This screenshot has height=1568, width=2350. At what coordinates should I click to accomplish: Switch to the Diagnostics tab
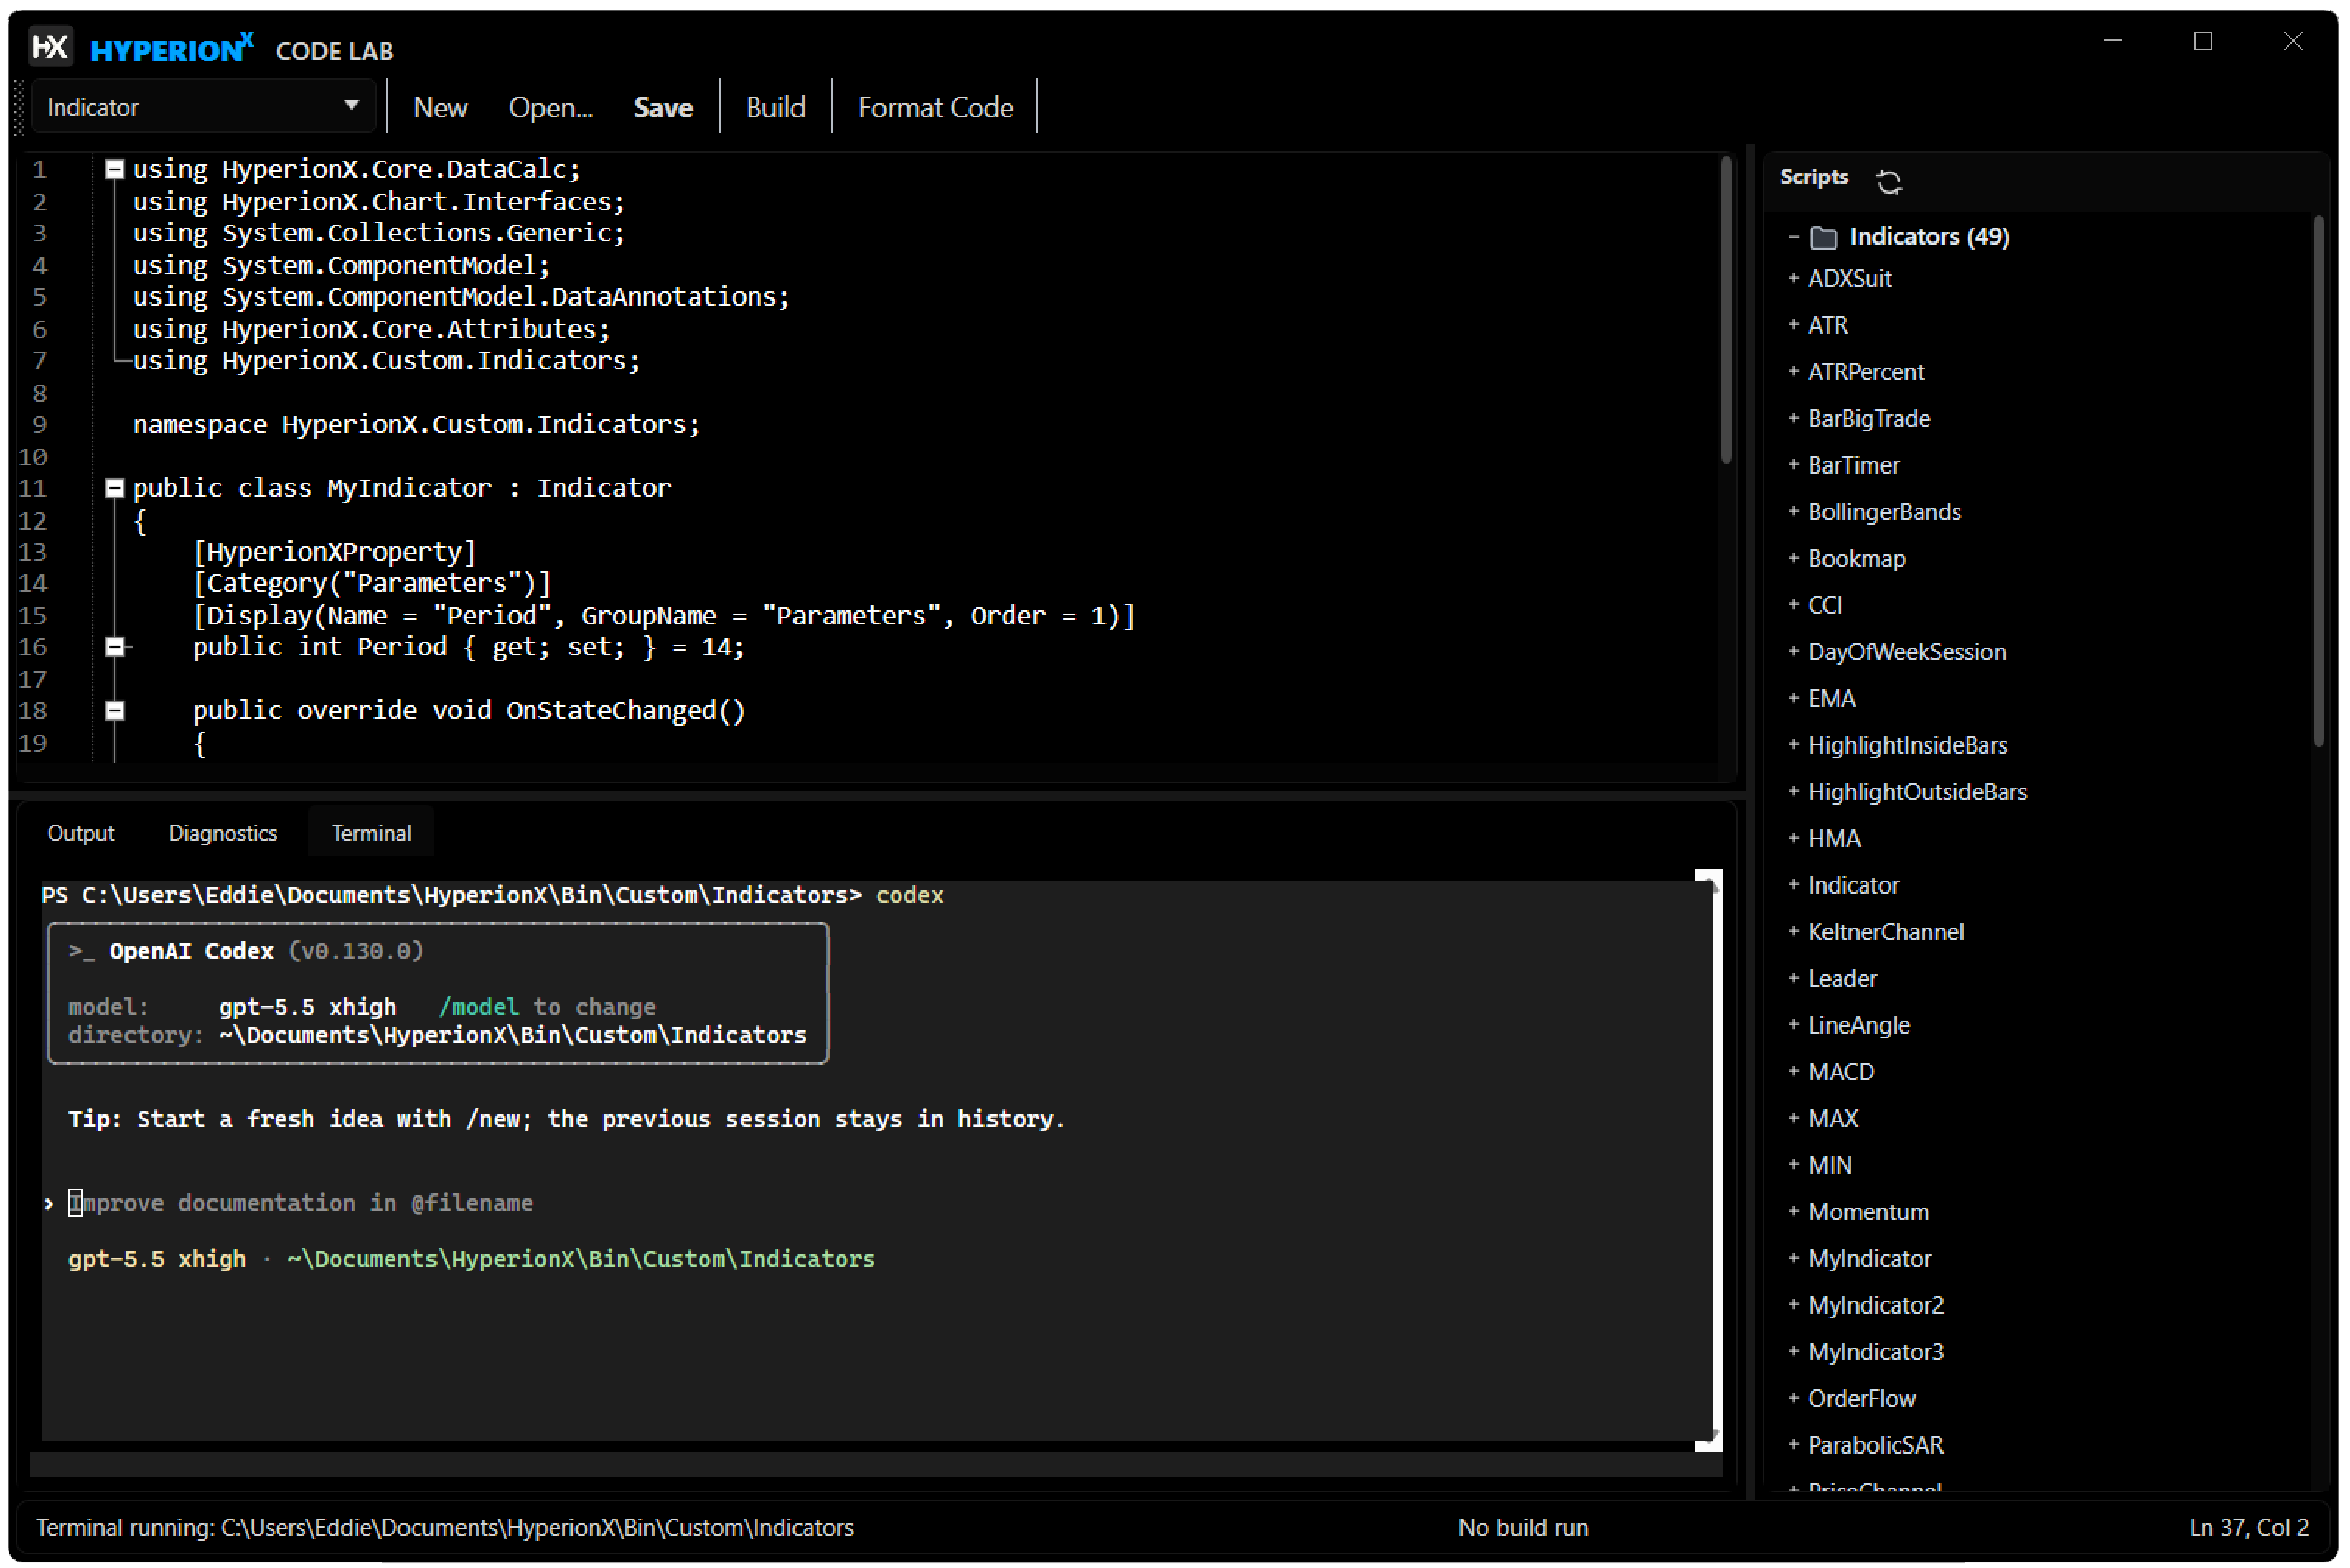(222, 833)
